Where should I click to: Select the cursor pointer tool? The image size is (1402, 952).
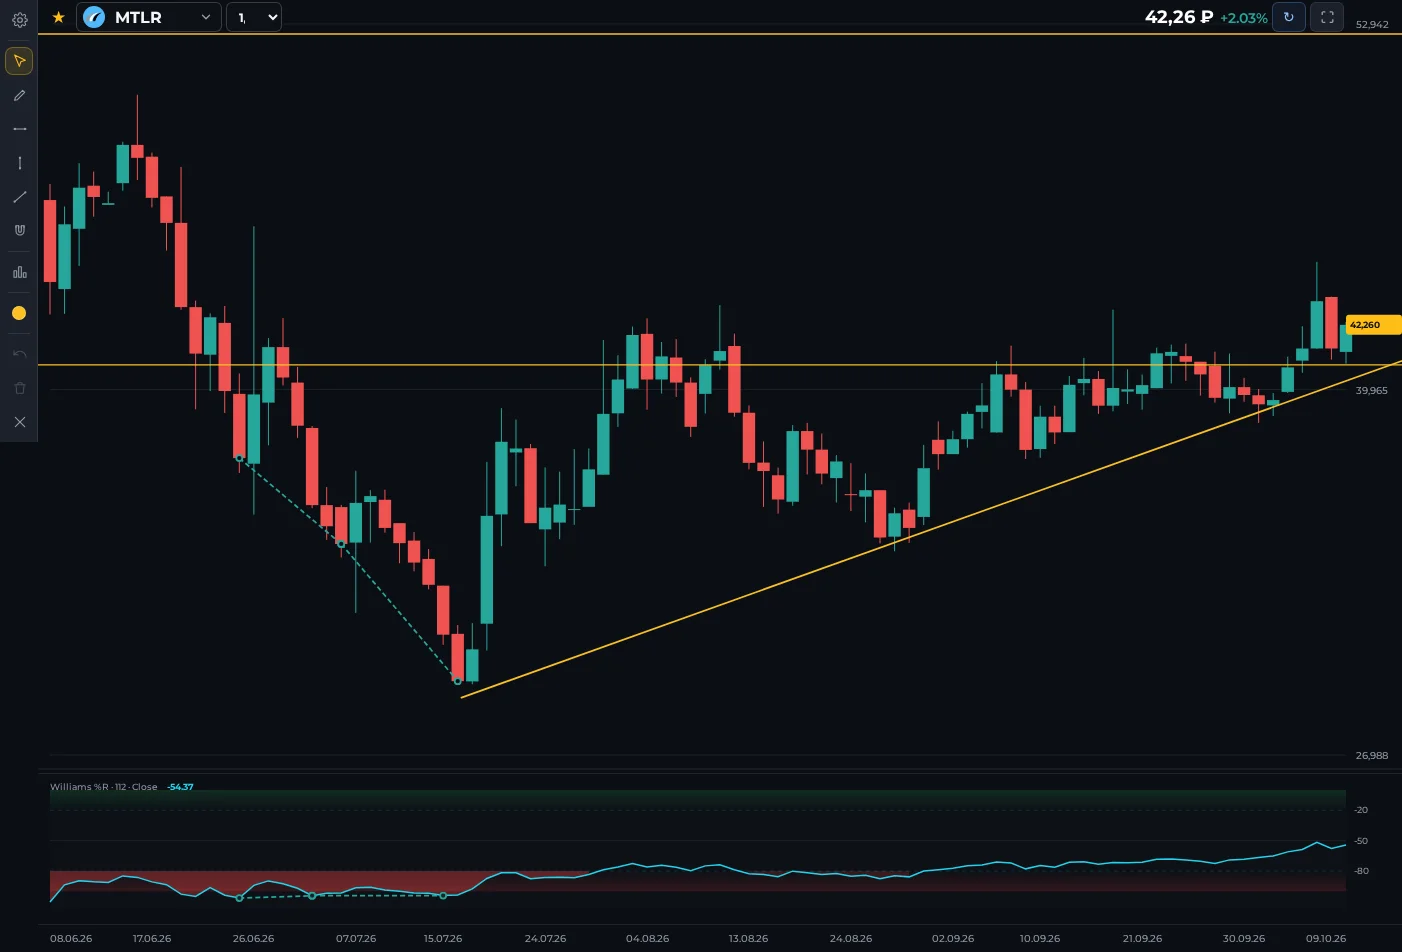[x=19, y=61]
